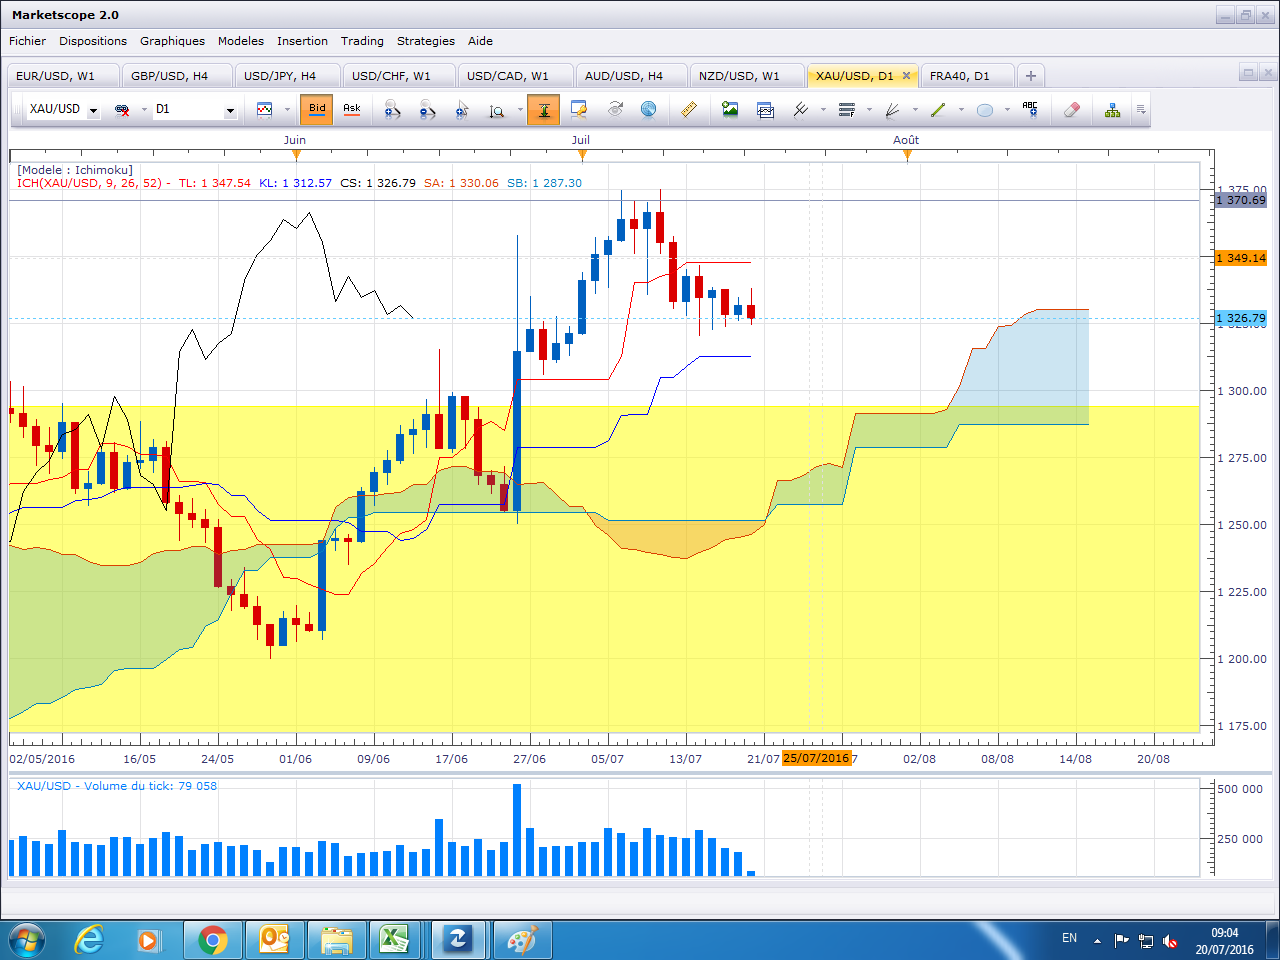Close the XAU/USD, D1 tab
This screenshot has width=1280, height=960.
pyautogui.click(x=907, y=76)
